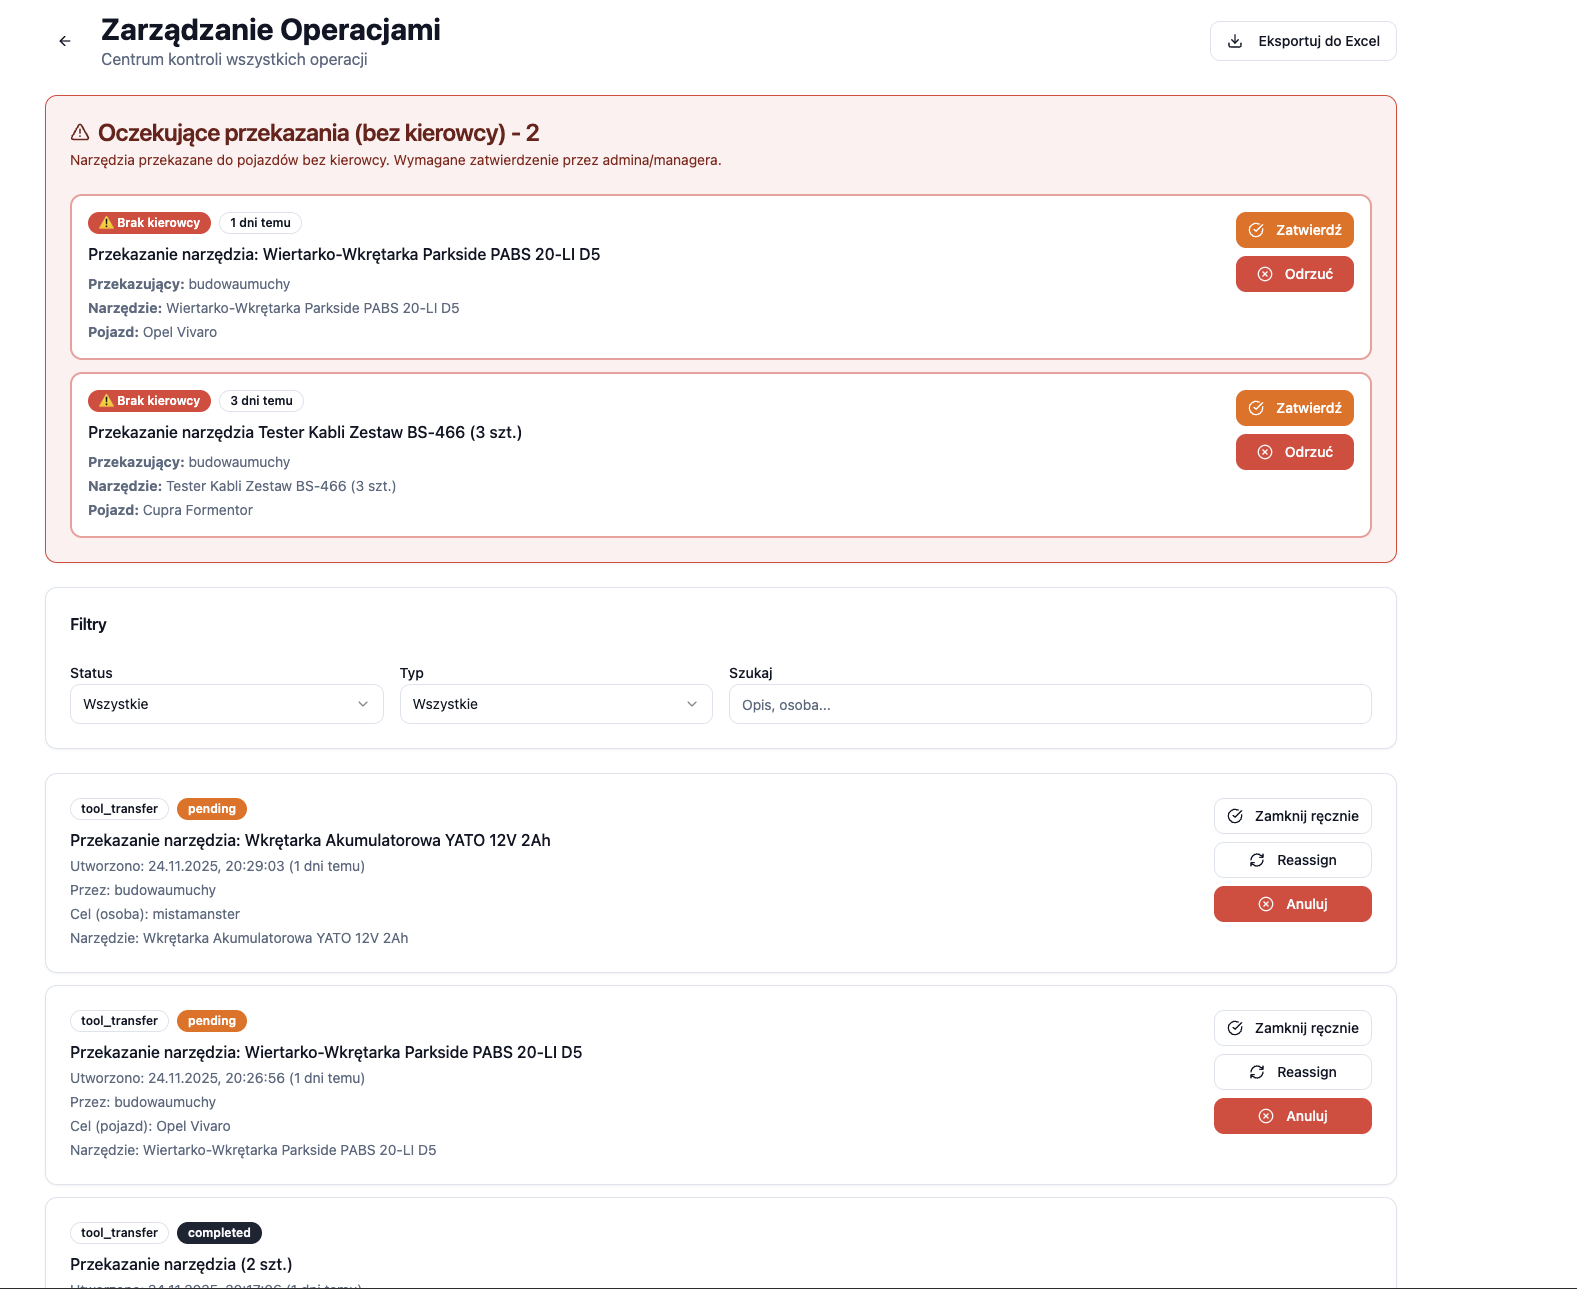Cancel the Wkrętarka Akumulatorowa YATO transfer
Viewport: 1577px width, 1289px height.
click(x=1292, y=904)
